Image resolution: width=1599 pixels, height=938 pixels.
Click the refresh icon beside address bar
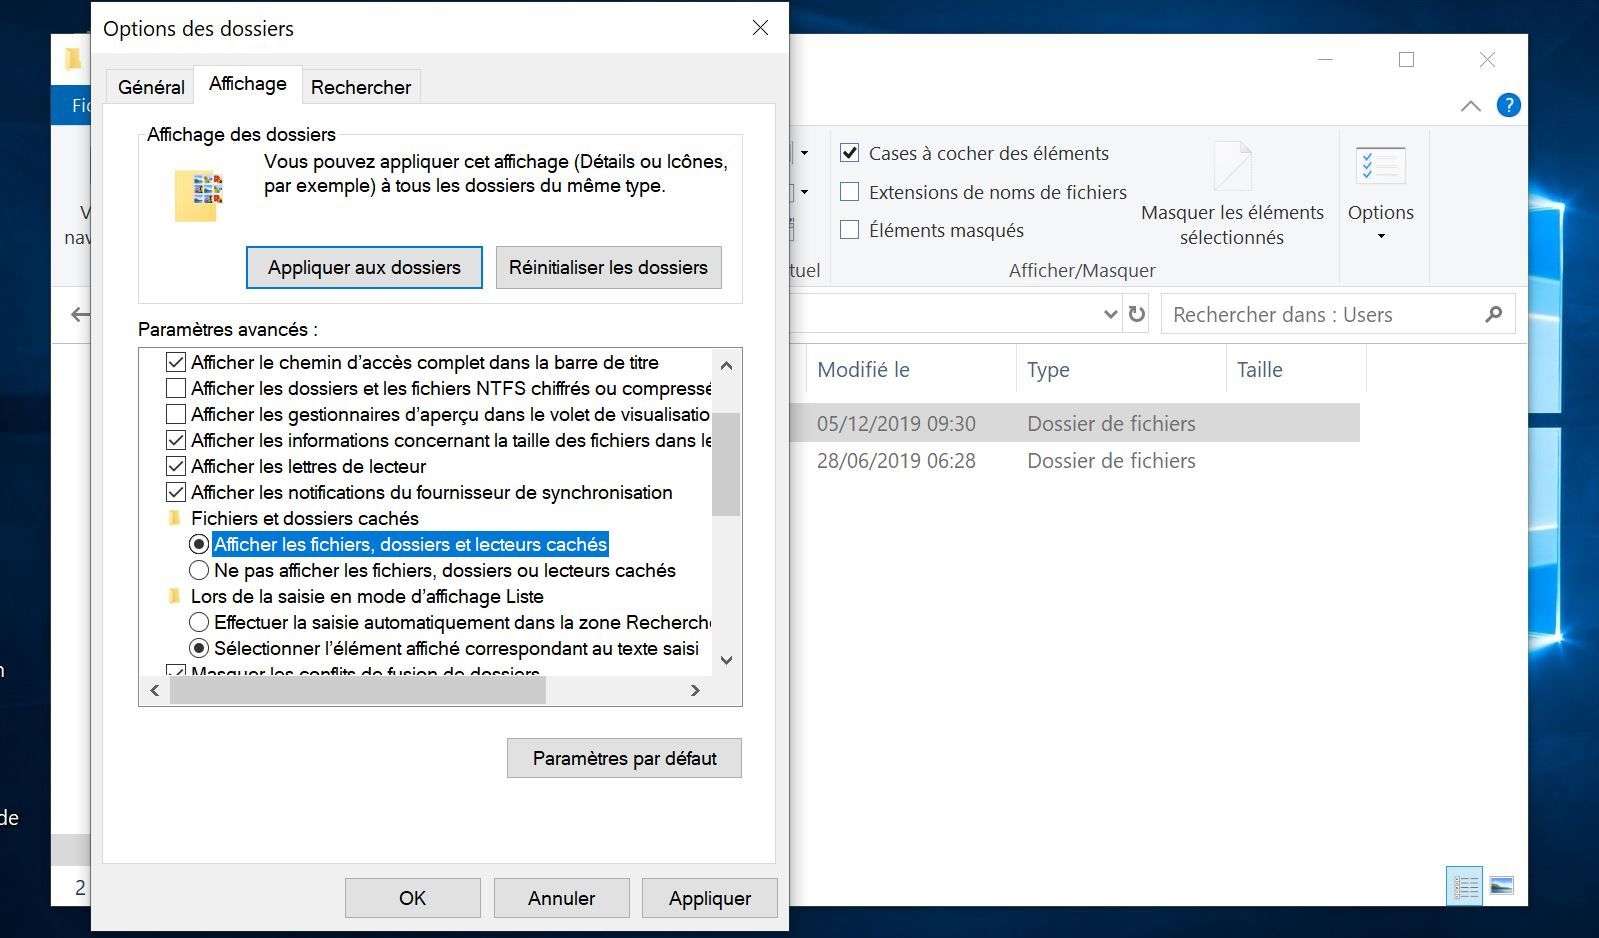[x=1137, y=314]
